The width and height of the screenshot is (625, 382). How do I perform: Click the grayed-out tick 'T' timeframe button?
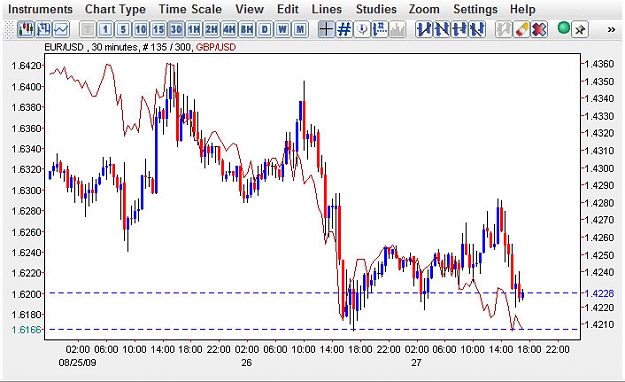pyautogui.click(x=88, y=30)
